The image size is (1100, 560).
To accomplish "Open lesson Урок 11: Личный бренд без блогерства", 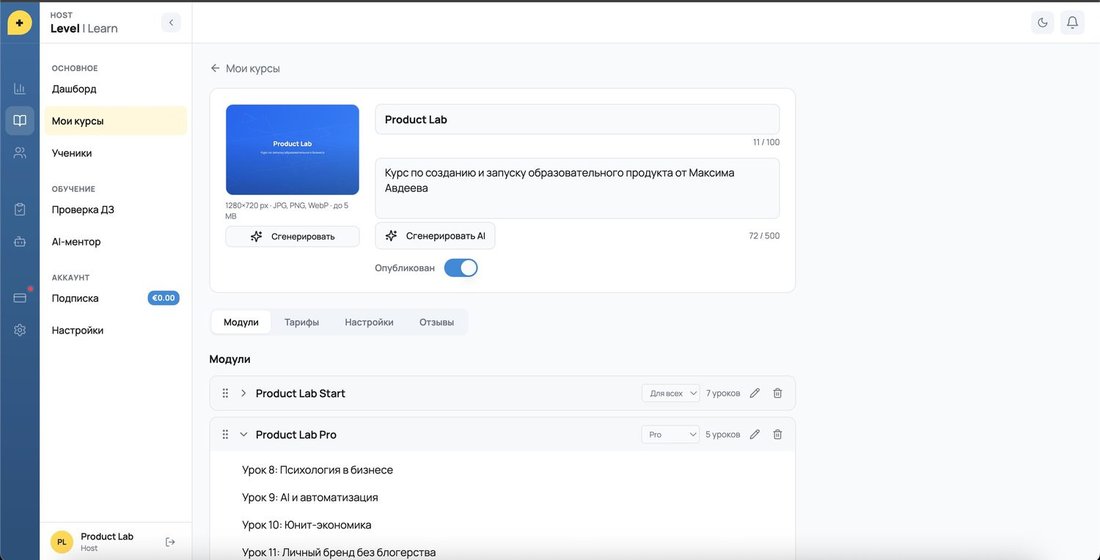I will (x=339, y=552).
